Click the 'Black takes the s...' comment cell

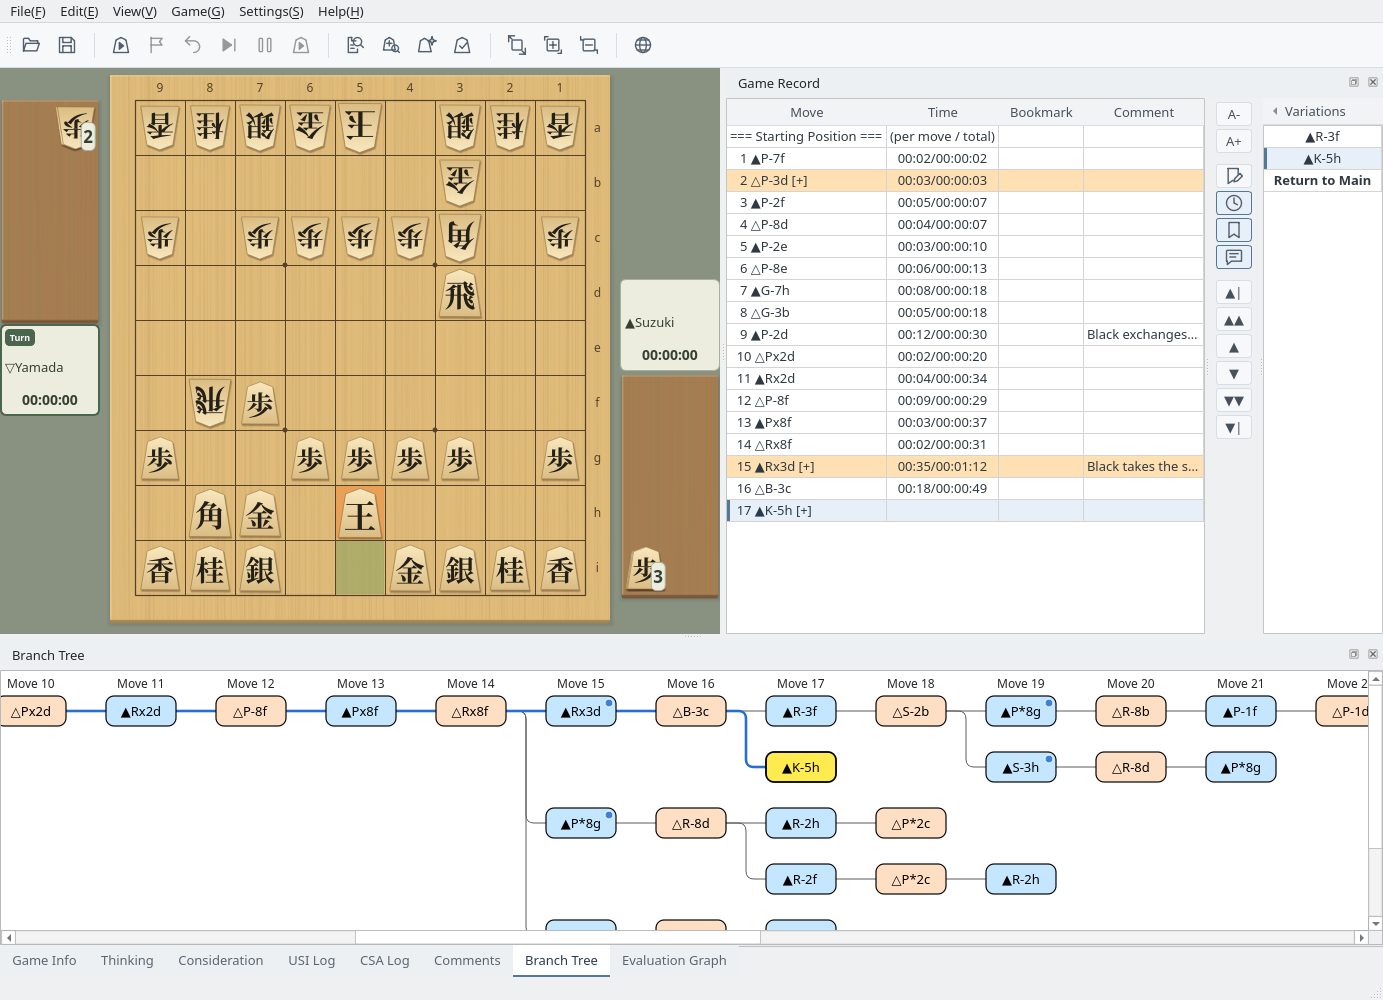pyautogui.click(x=1143, y=467)
